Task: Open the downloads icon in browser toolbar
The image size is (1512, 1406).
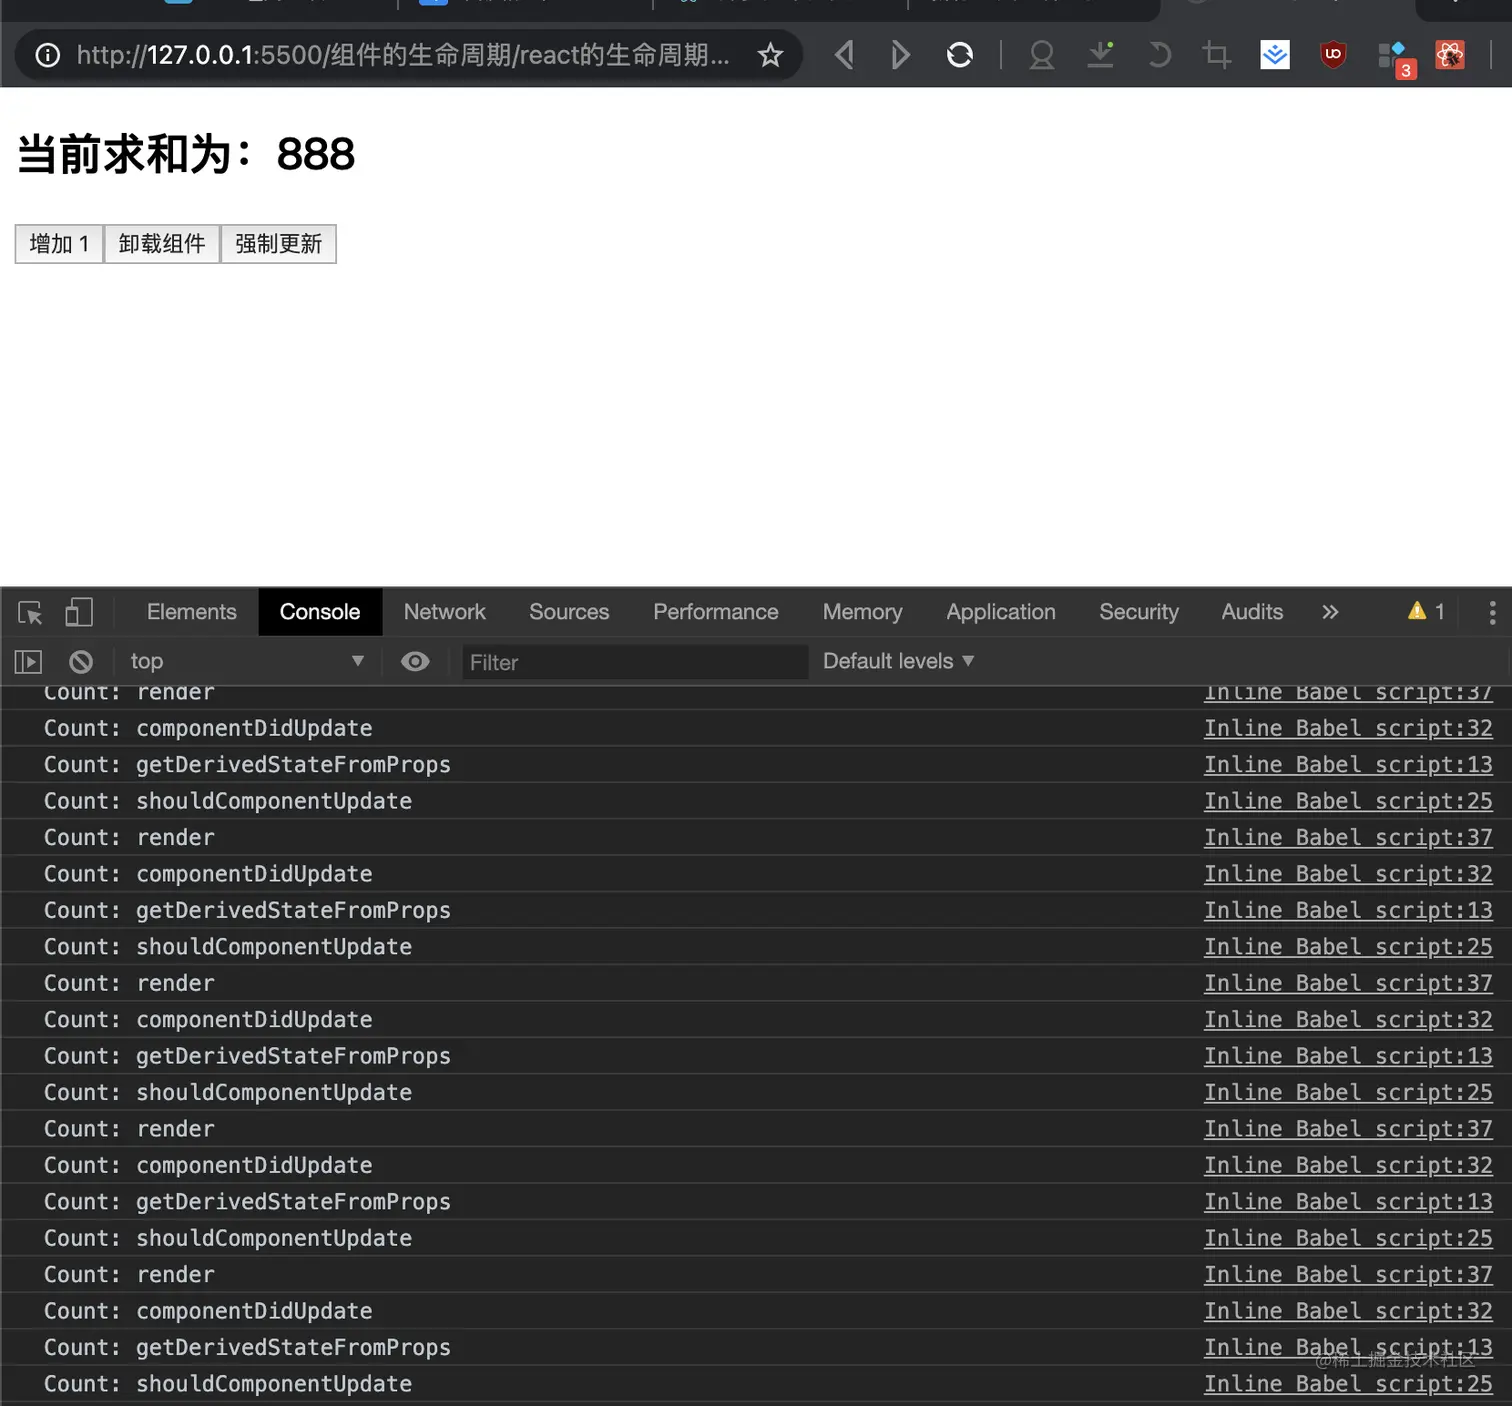Action: tap(1100, 55)
